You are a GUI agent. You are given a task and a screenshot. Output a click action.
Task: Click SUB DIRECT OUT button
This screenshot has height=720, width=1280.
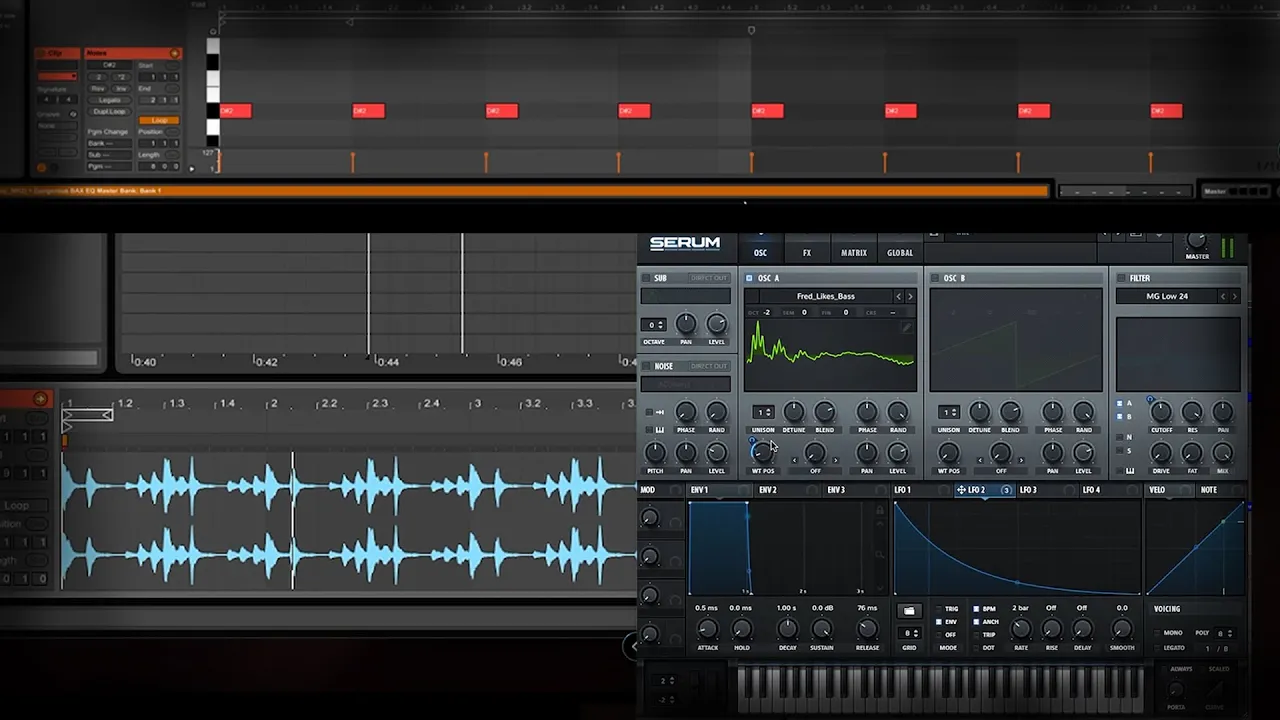[709, 278]
